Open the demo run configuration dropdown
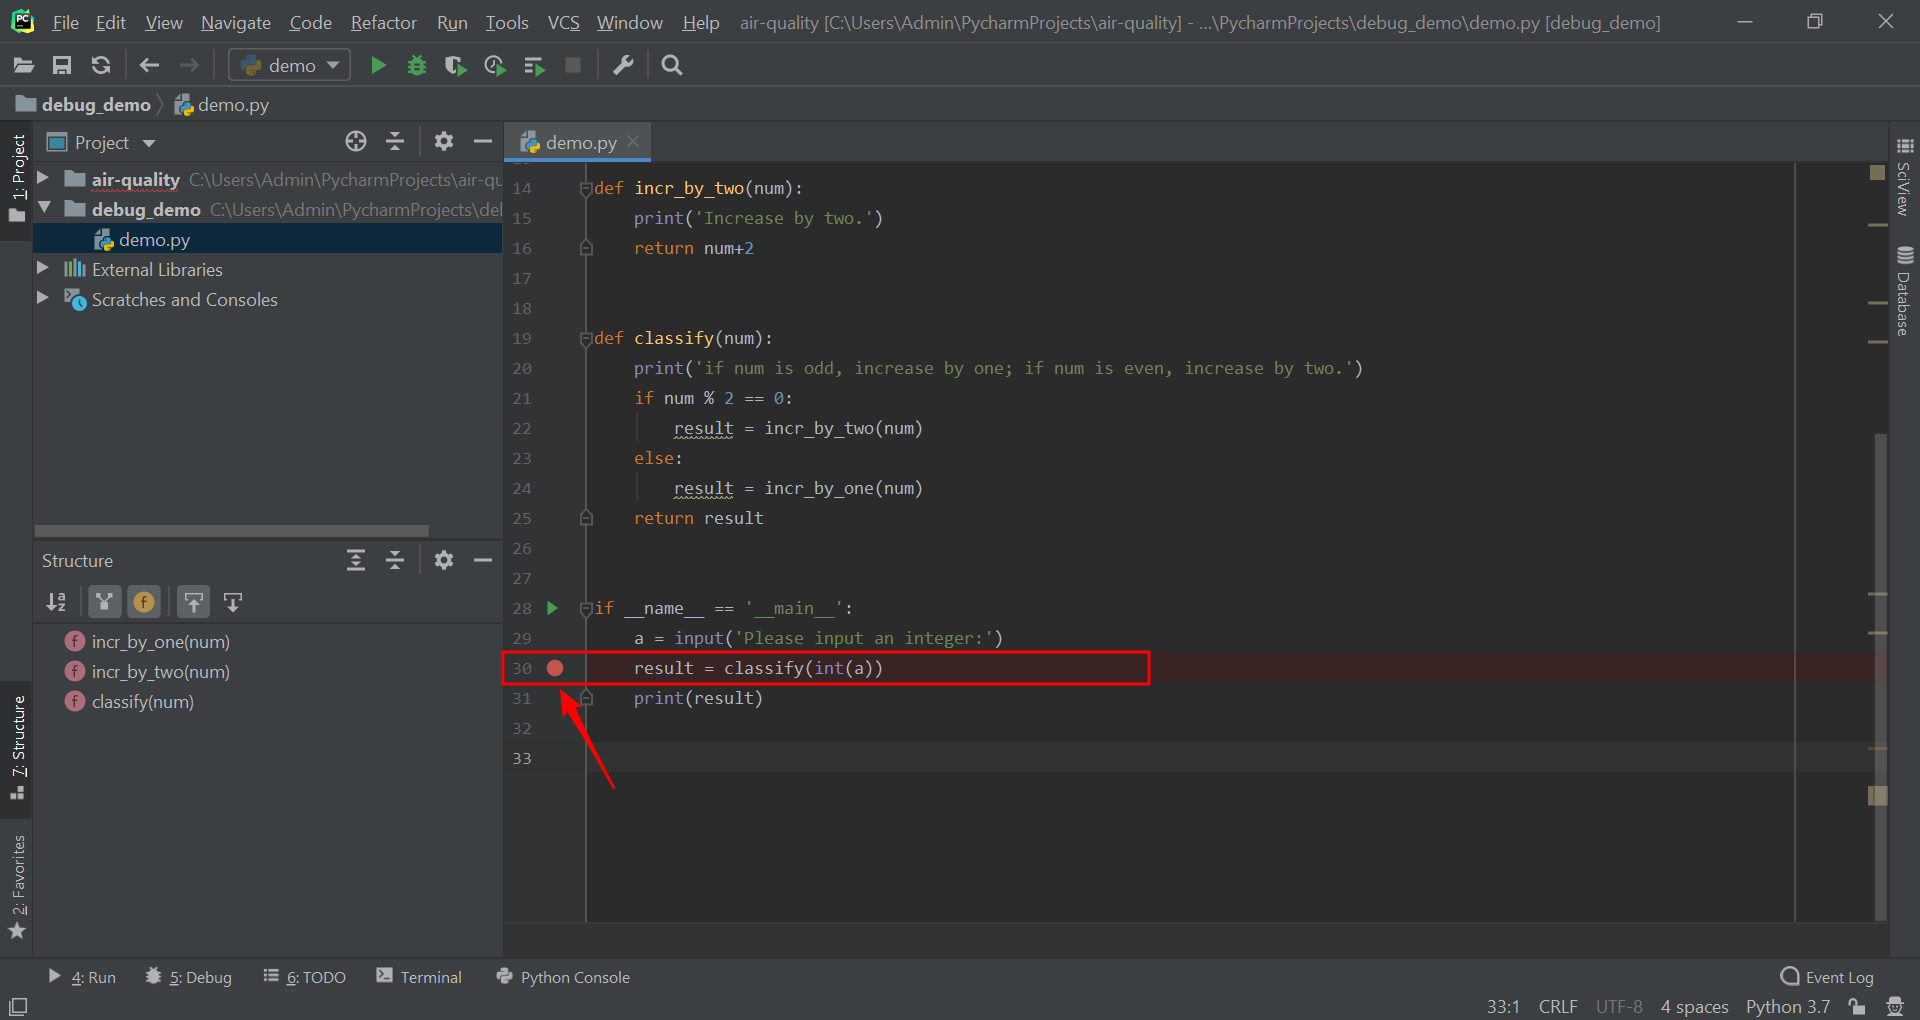The height and width of the screenshot is (1020, 1920). click(289, 64)
